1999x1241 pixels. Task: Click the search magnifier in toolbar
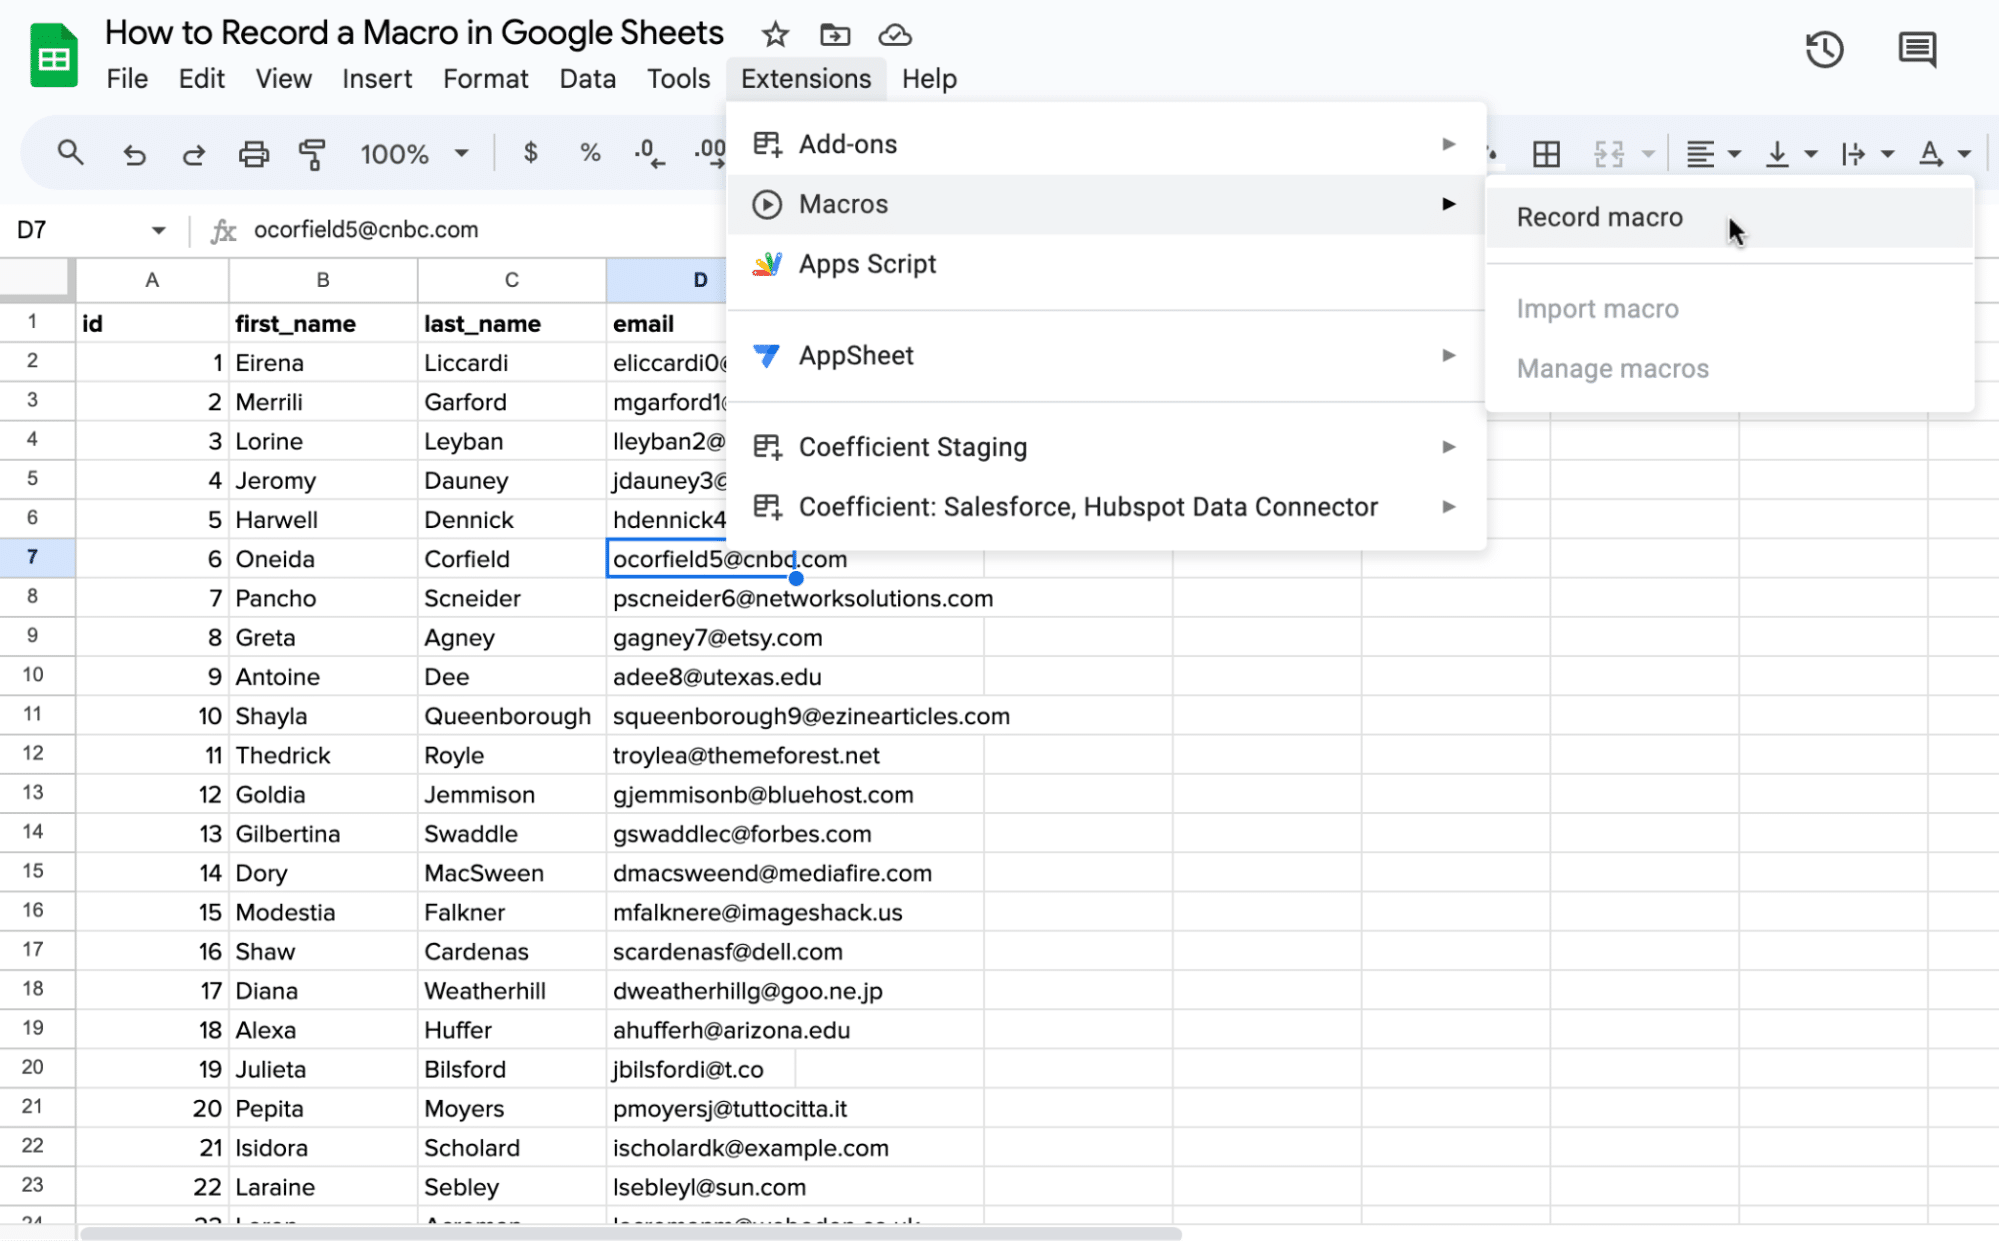click(x=70, y=153)
